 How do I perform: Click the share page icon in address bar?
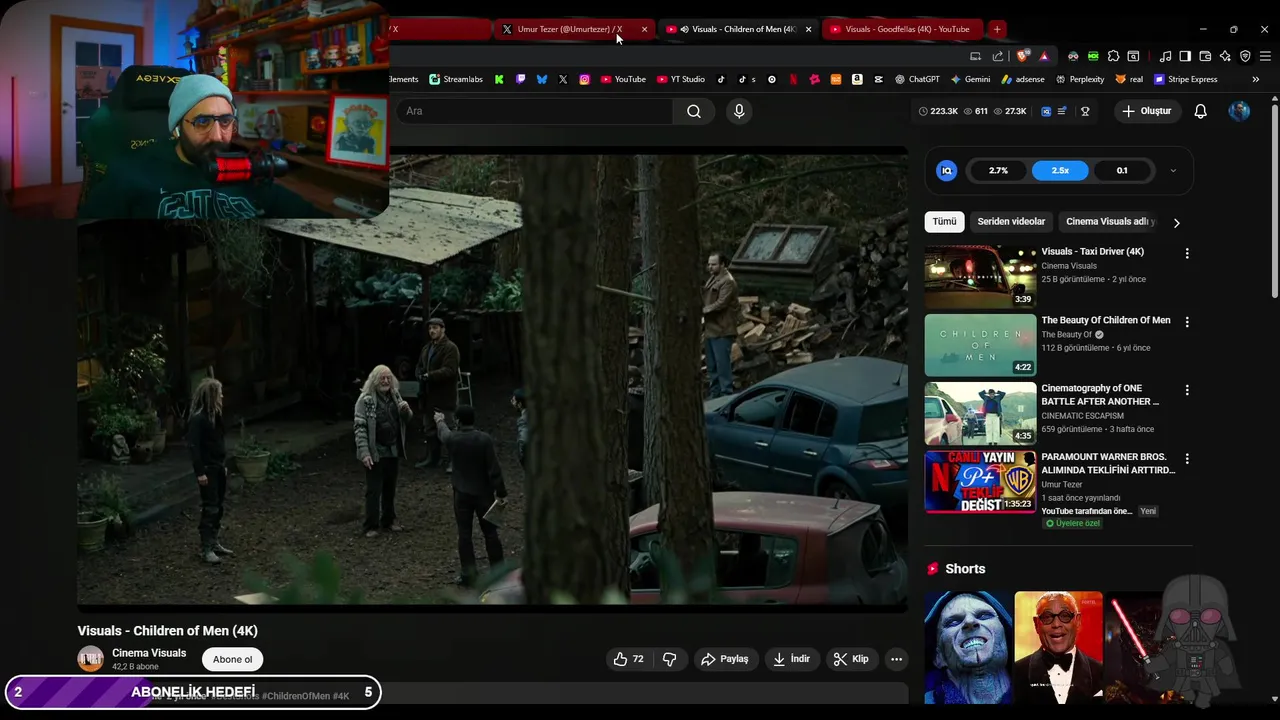998,56
